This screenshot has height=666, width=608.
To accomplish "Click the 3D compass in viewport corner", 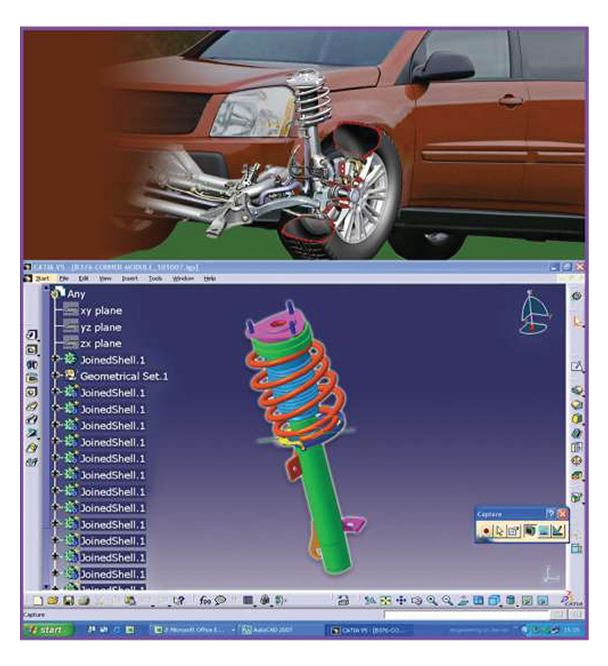I will [535, 312].
